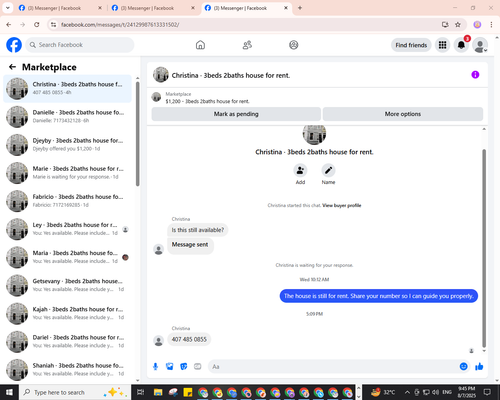Open the Windows notification center
This screenshot has width=500, height=400.
point(487,392)
